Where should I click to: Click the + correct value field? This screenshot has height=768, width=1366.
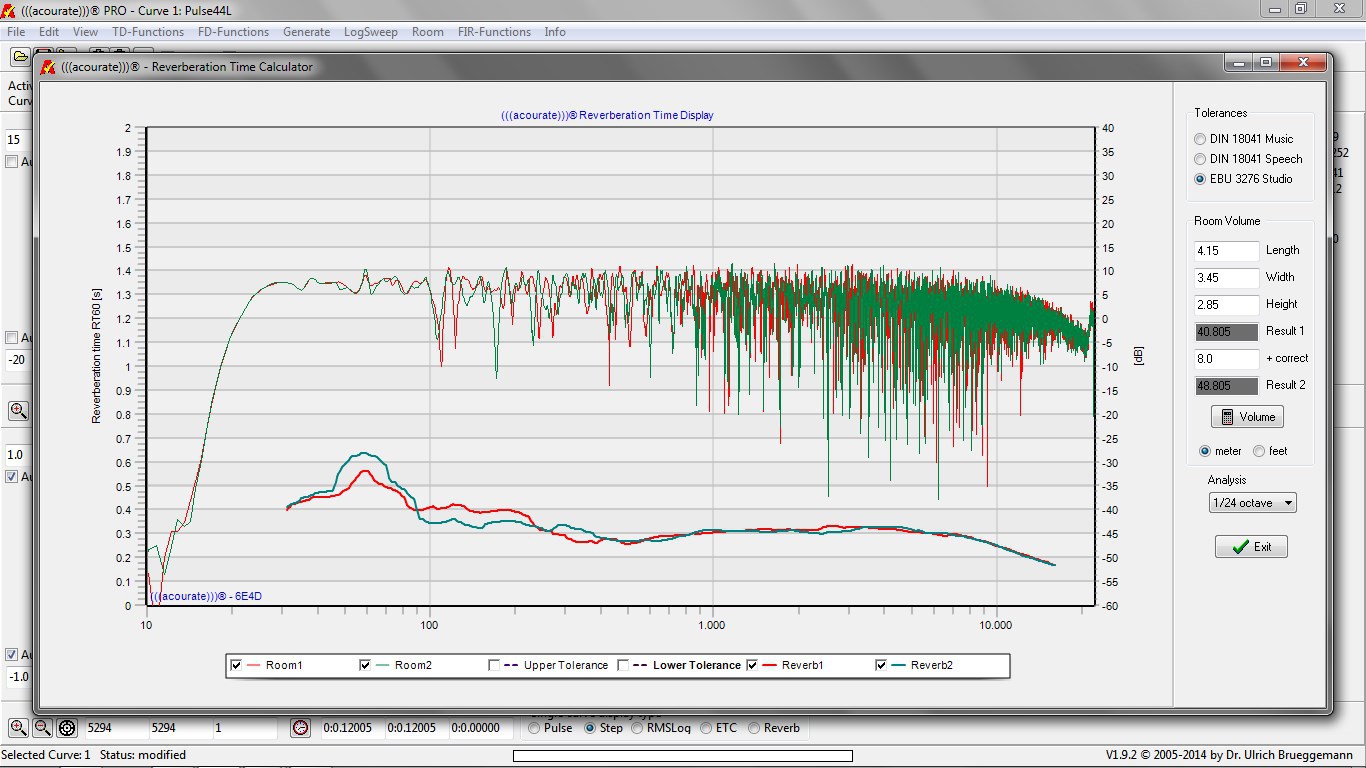(x=1226, y=358)
